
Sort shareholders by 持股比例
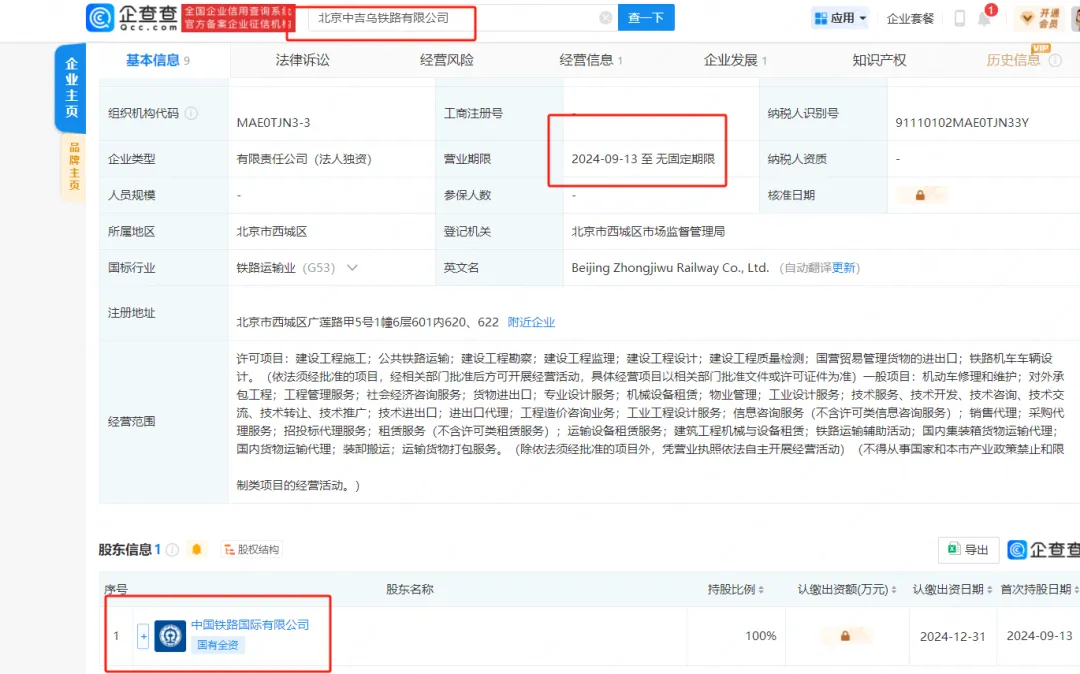point(761,589)
